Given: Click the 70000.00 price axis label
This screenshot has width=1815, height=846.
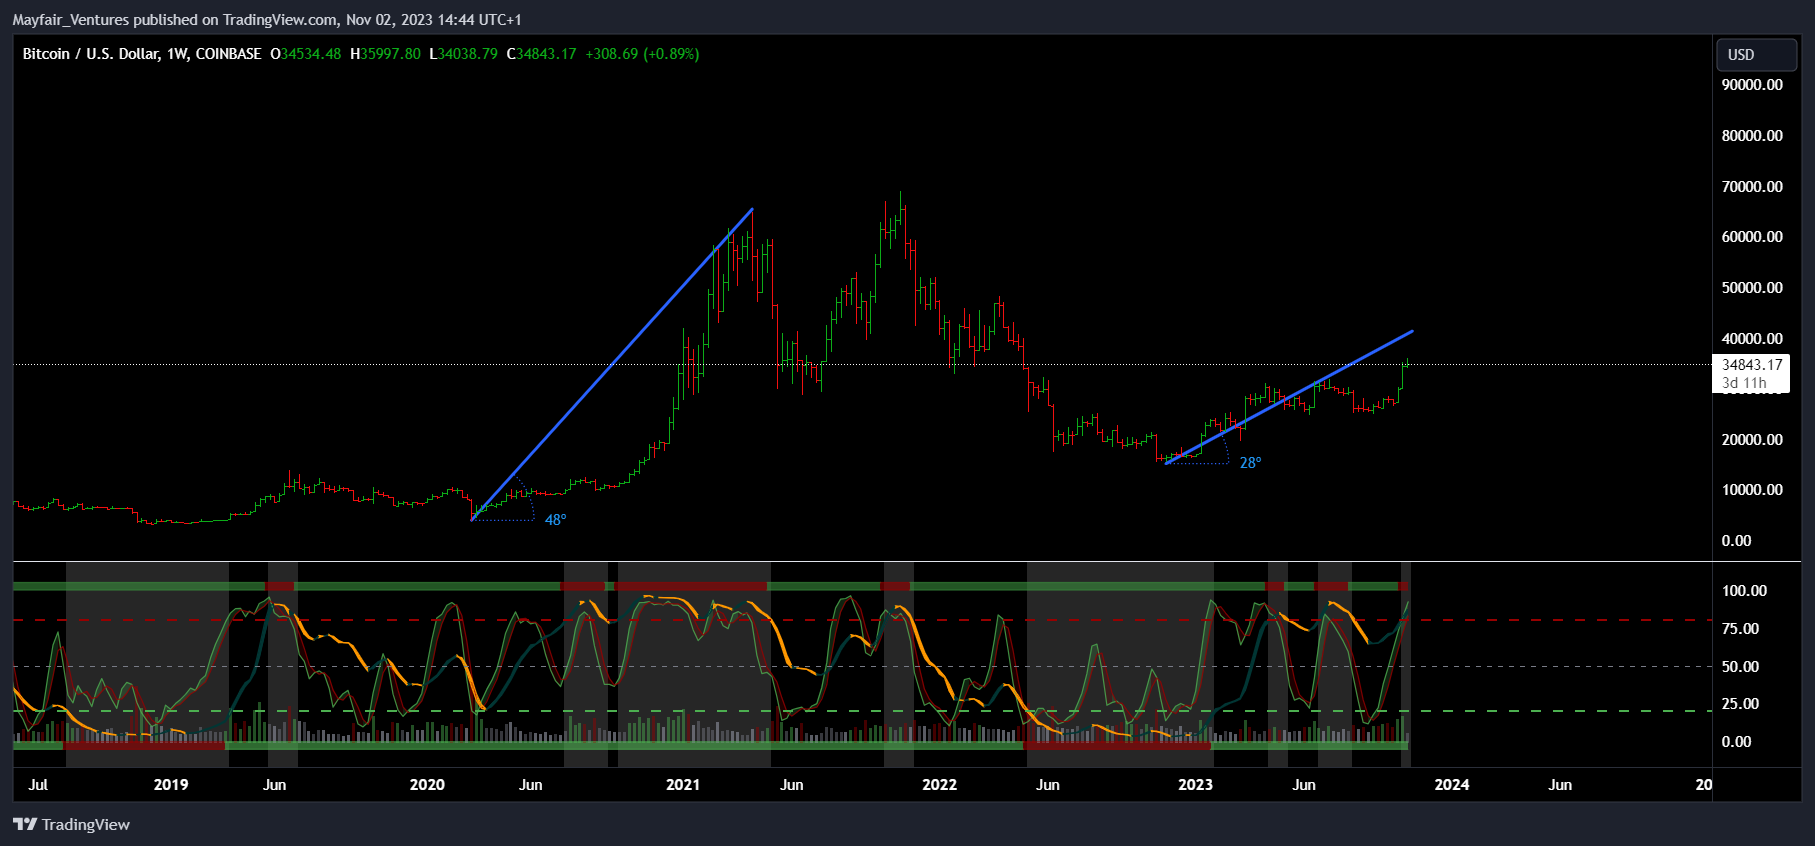Looking at the screenshot, I should (x=1752, y=187).
